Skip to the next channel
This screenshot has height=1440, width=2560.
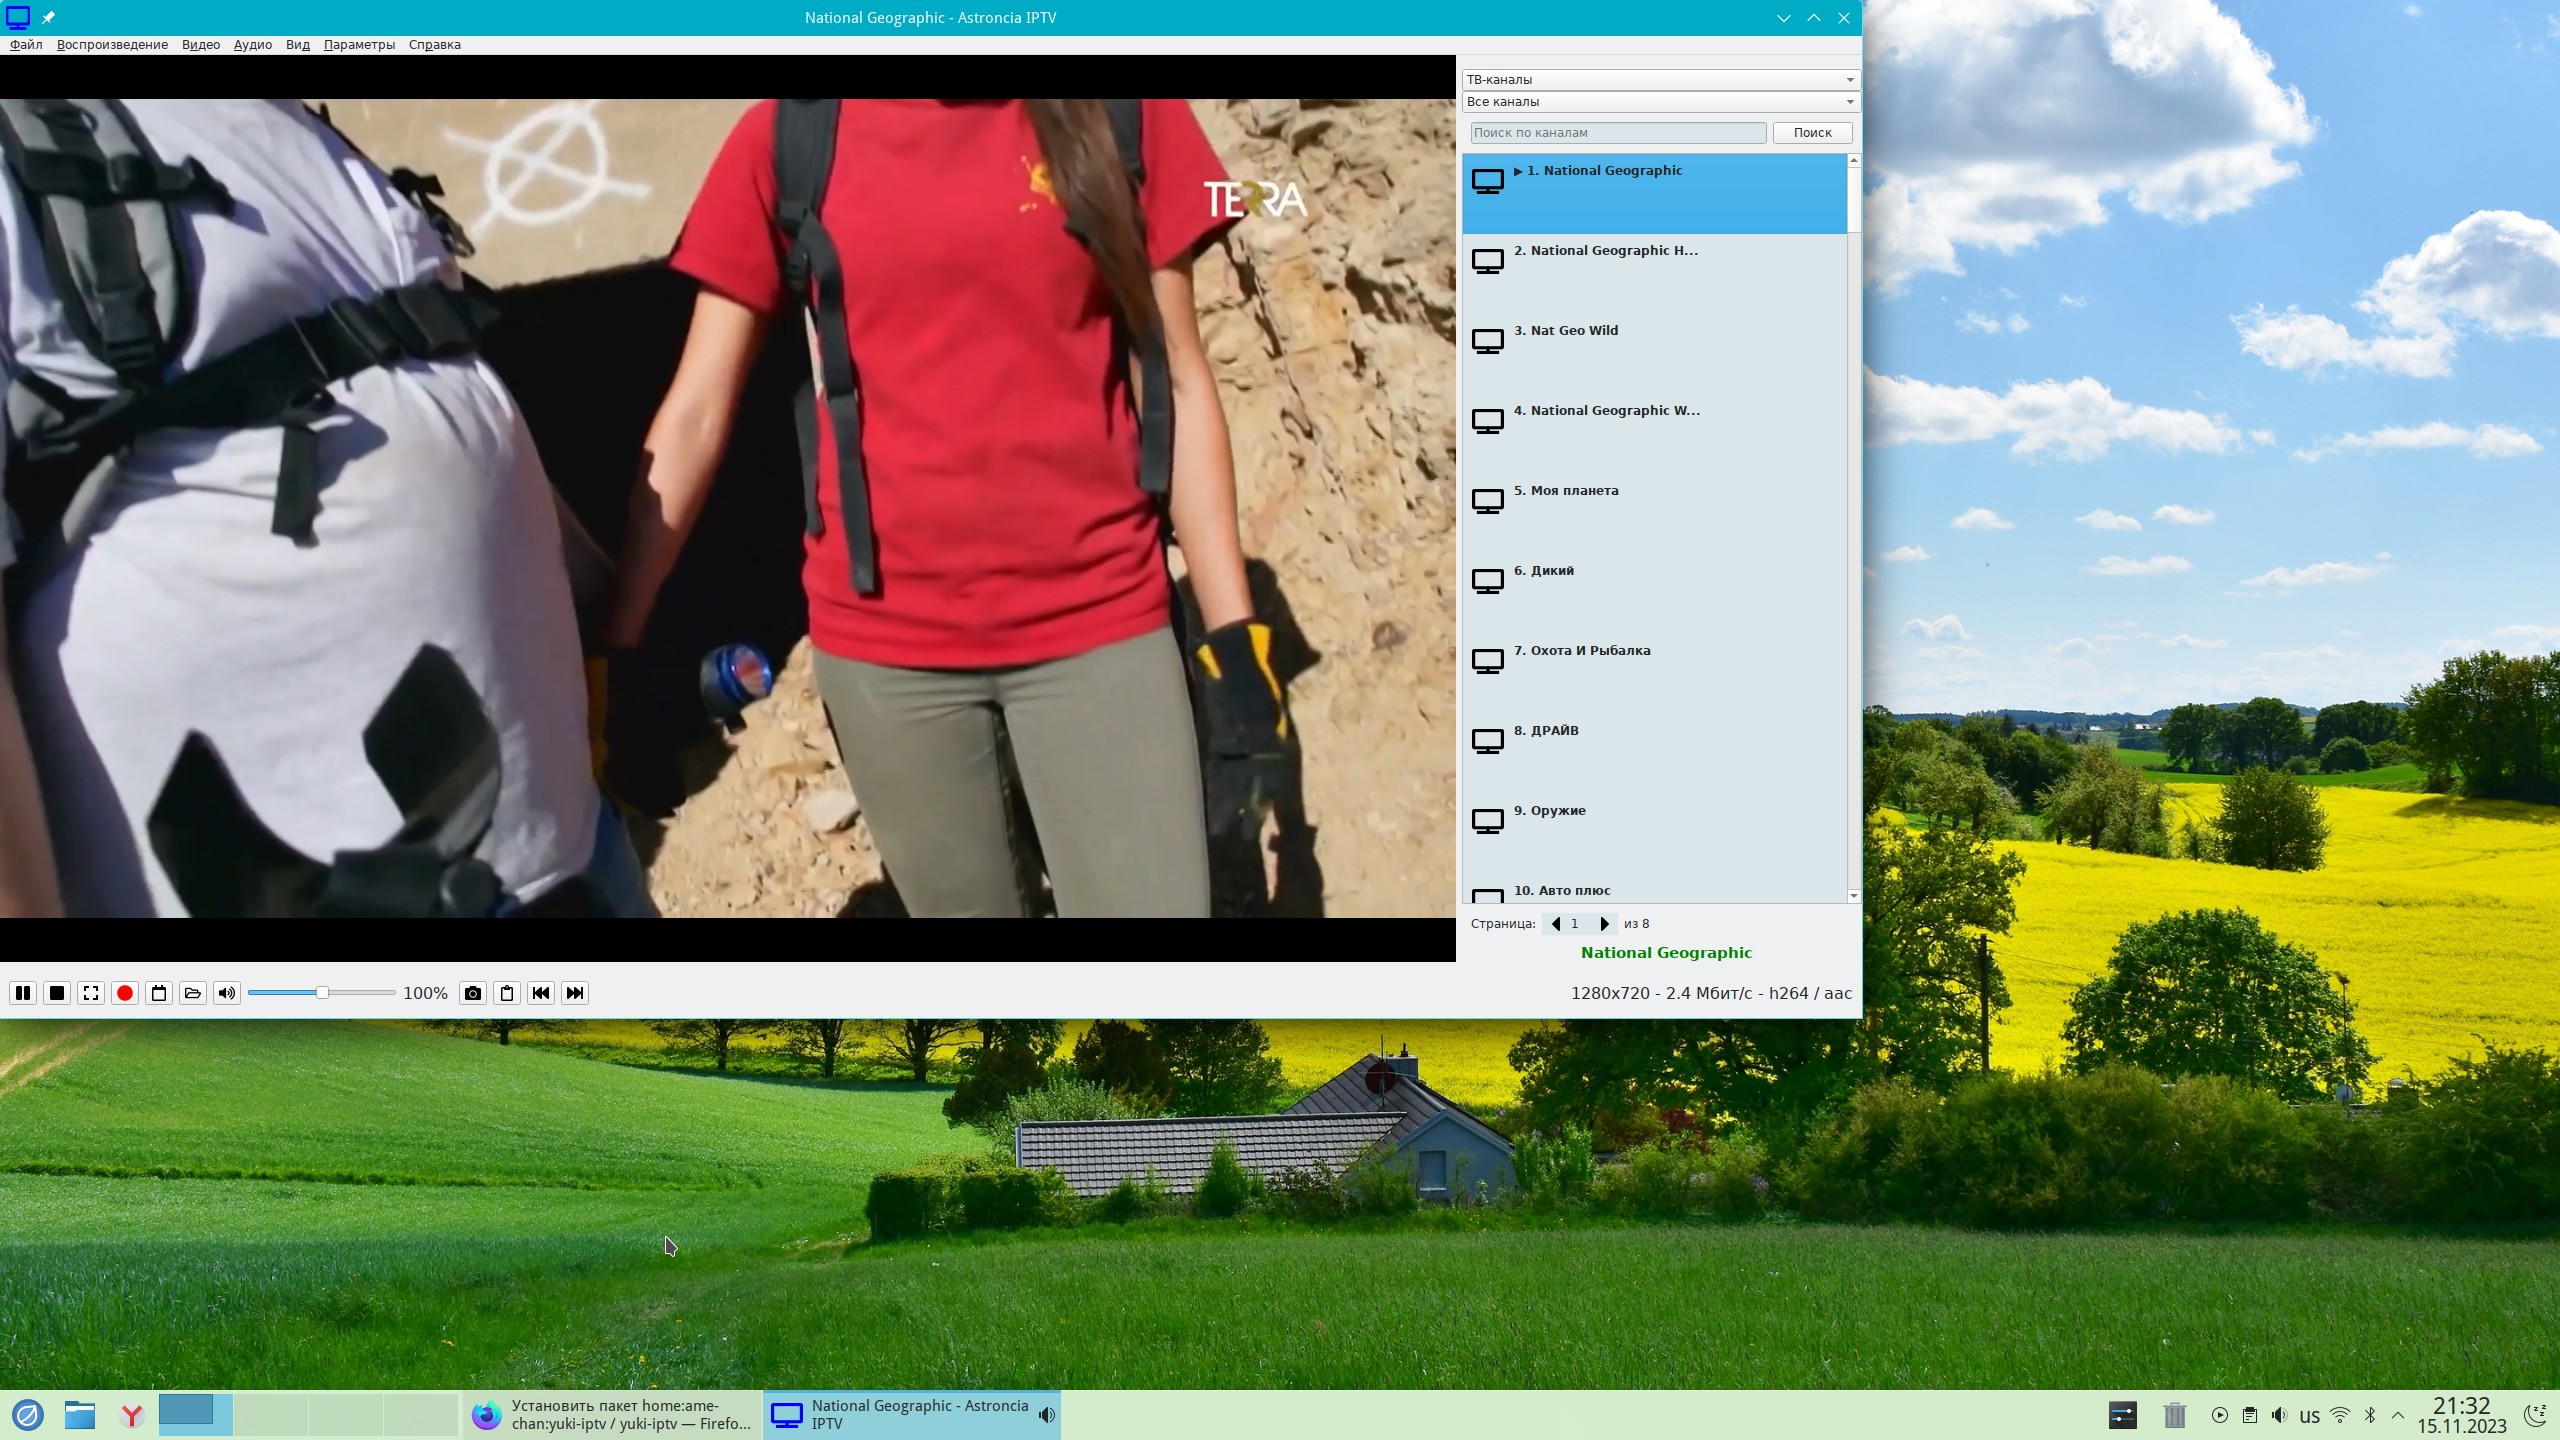[x=575, y=993]
